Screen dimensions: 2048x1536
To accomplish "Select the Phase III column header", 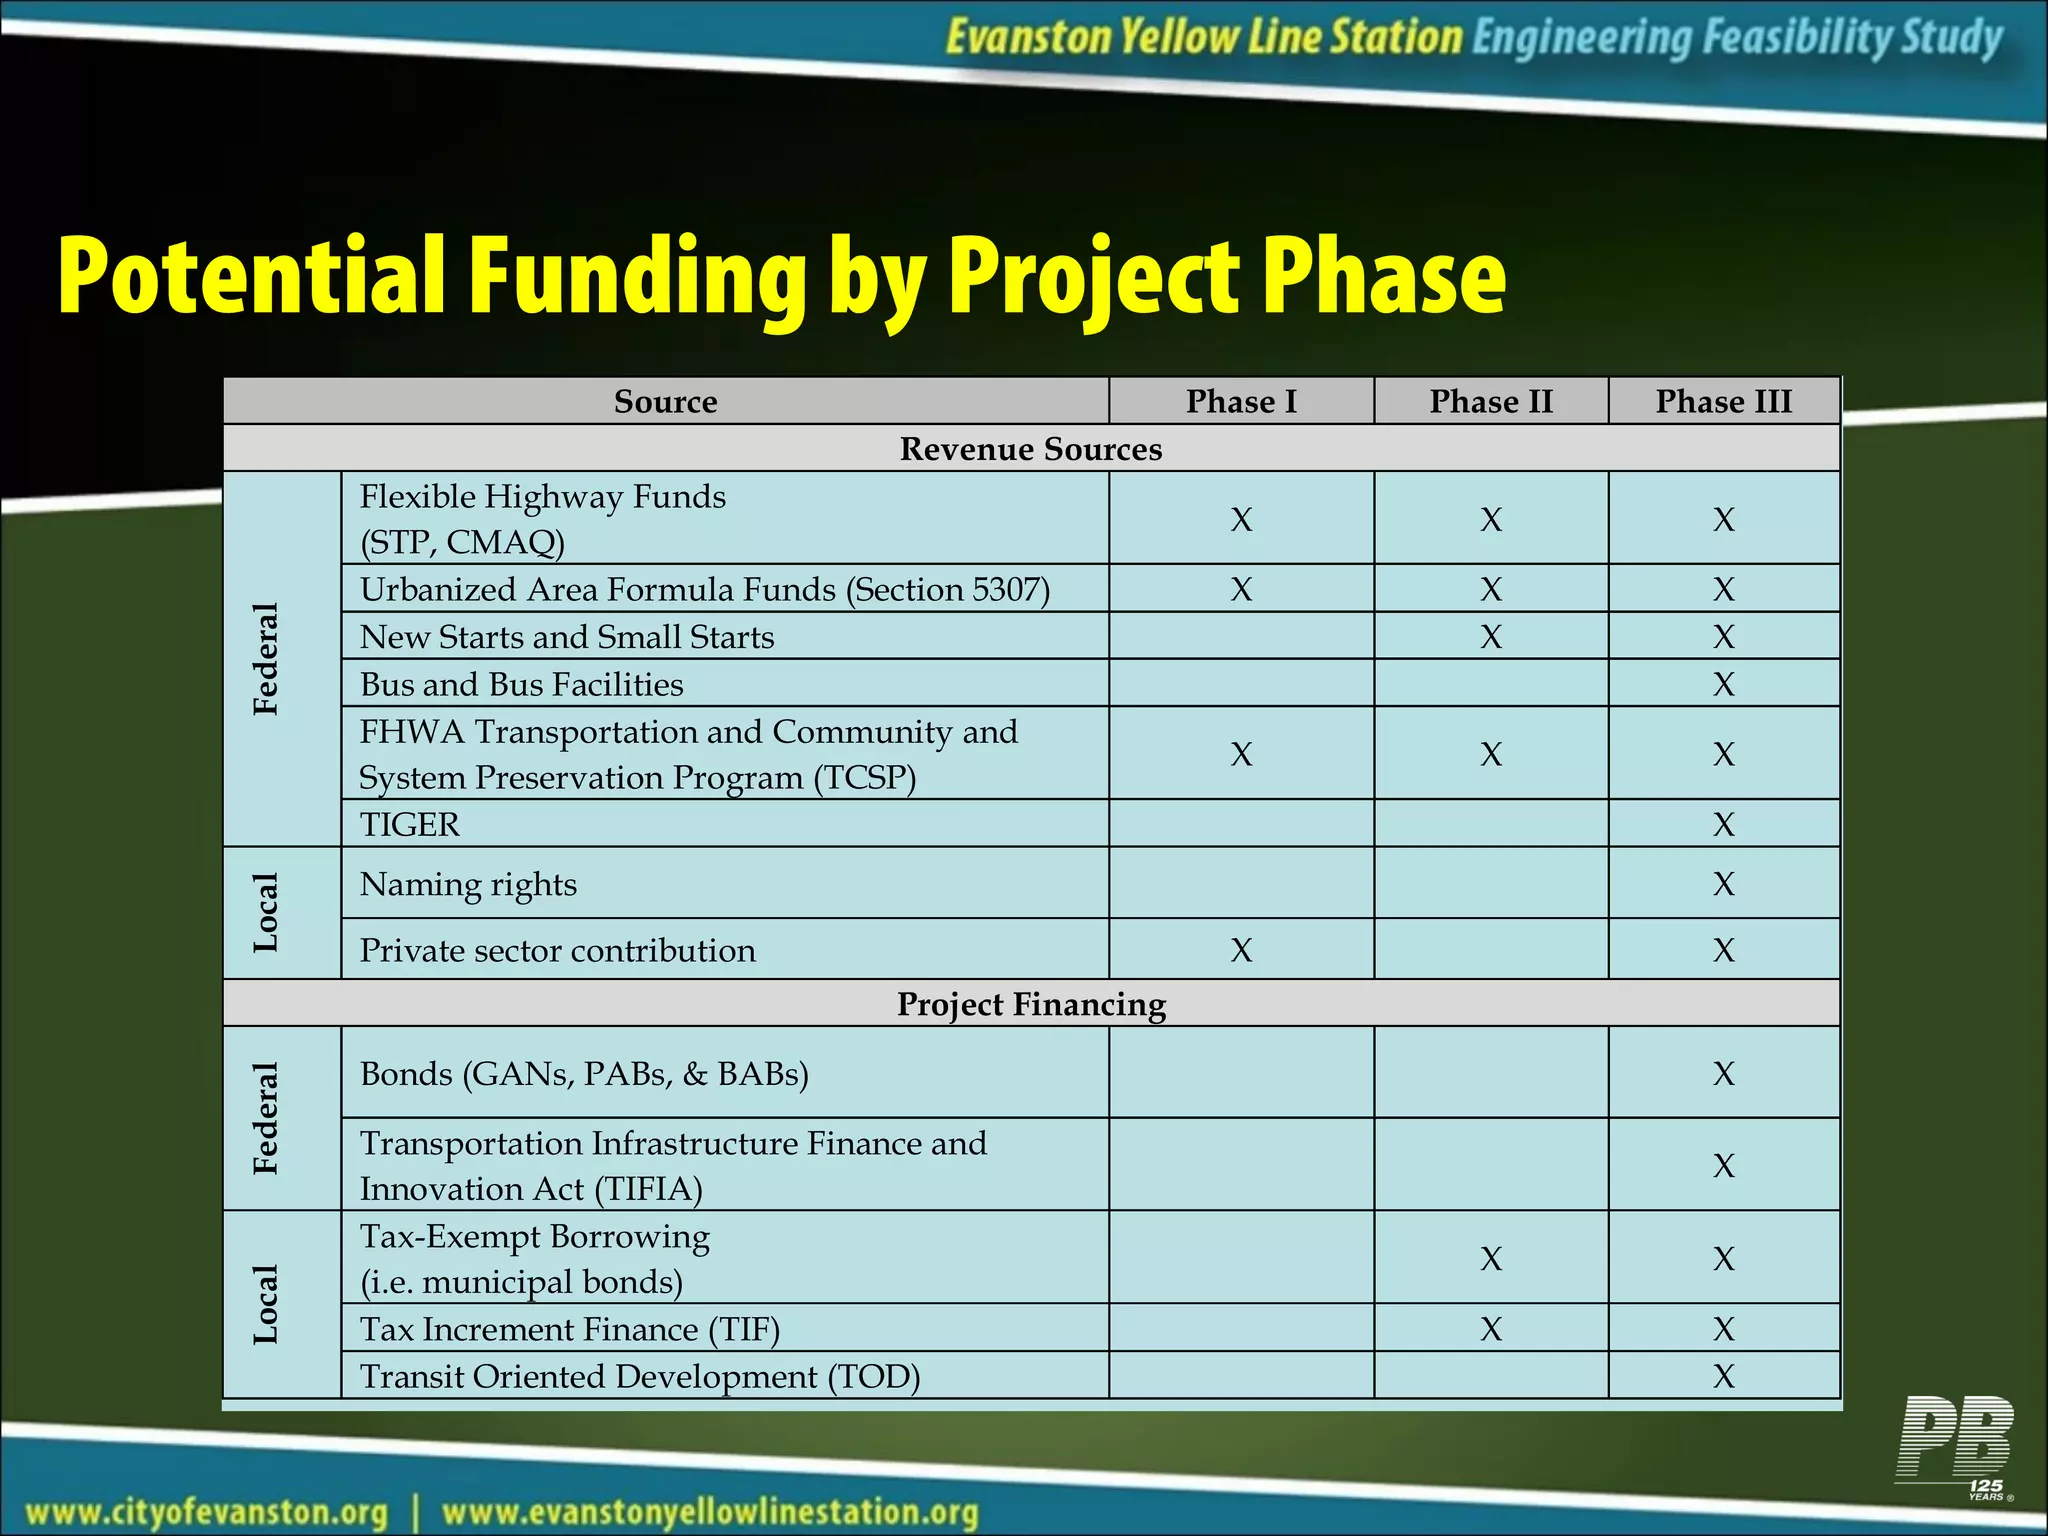I will [1724, 401].
